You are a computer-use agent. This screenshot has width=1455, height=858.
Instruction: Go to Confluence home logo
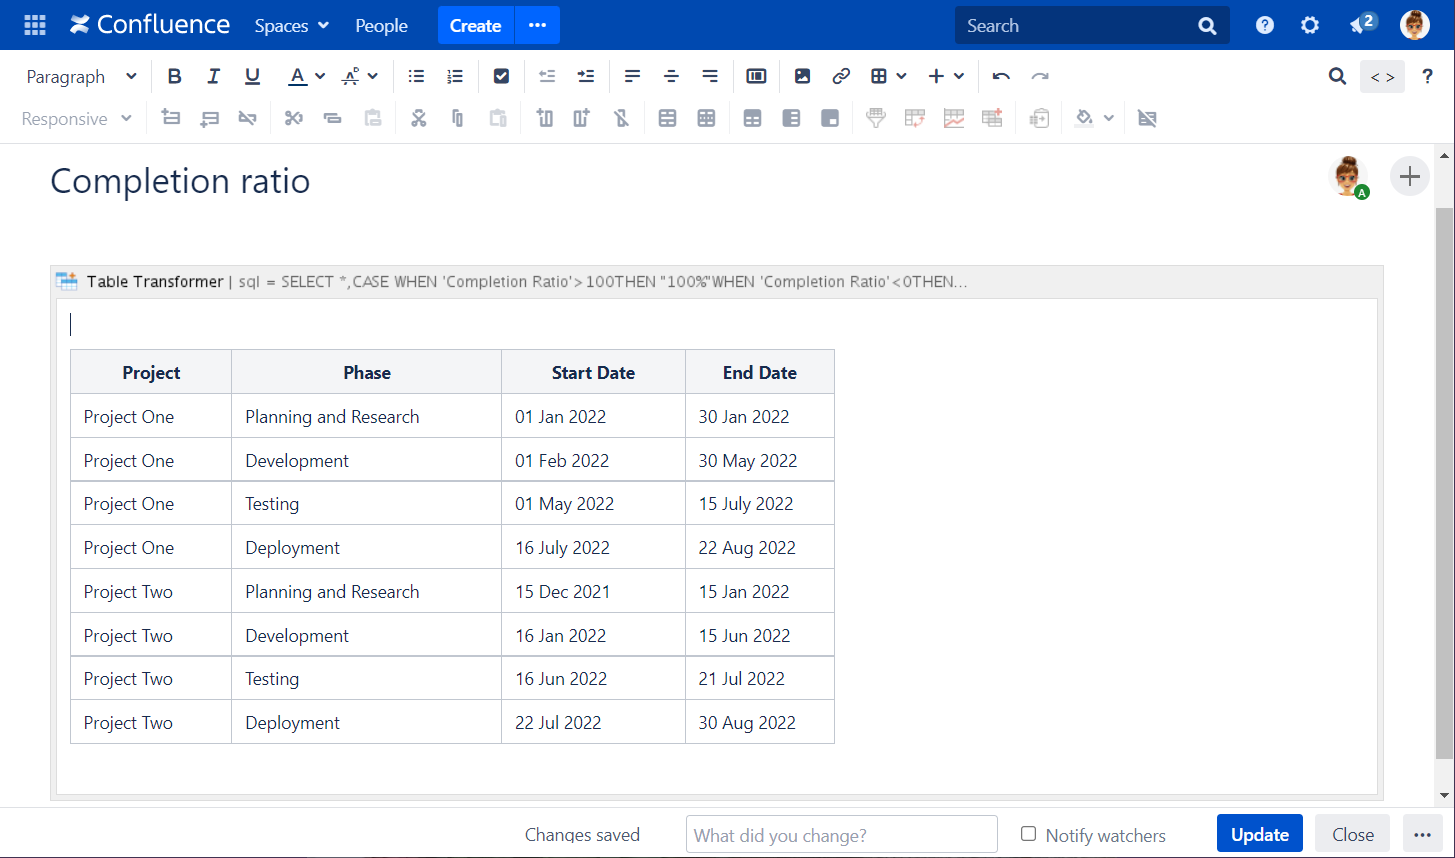(x=150, y=25)
